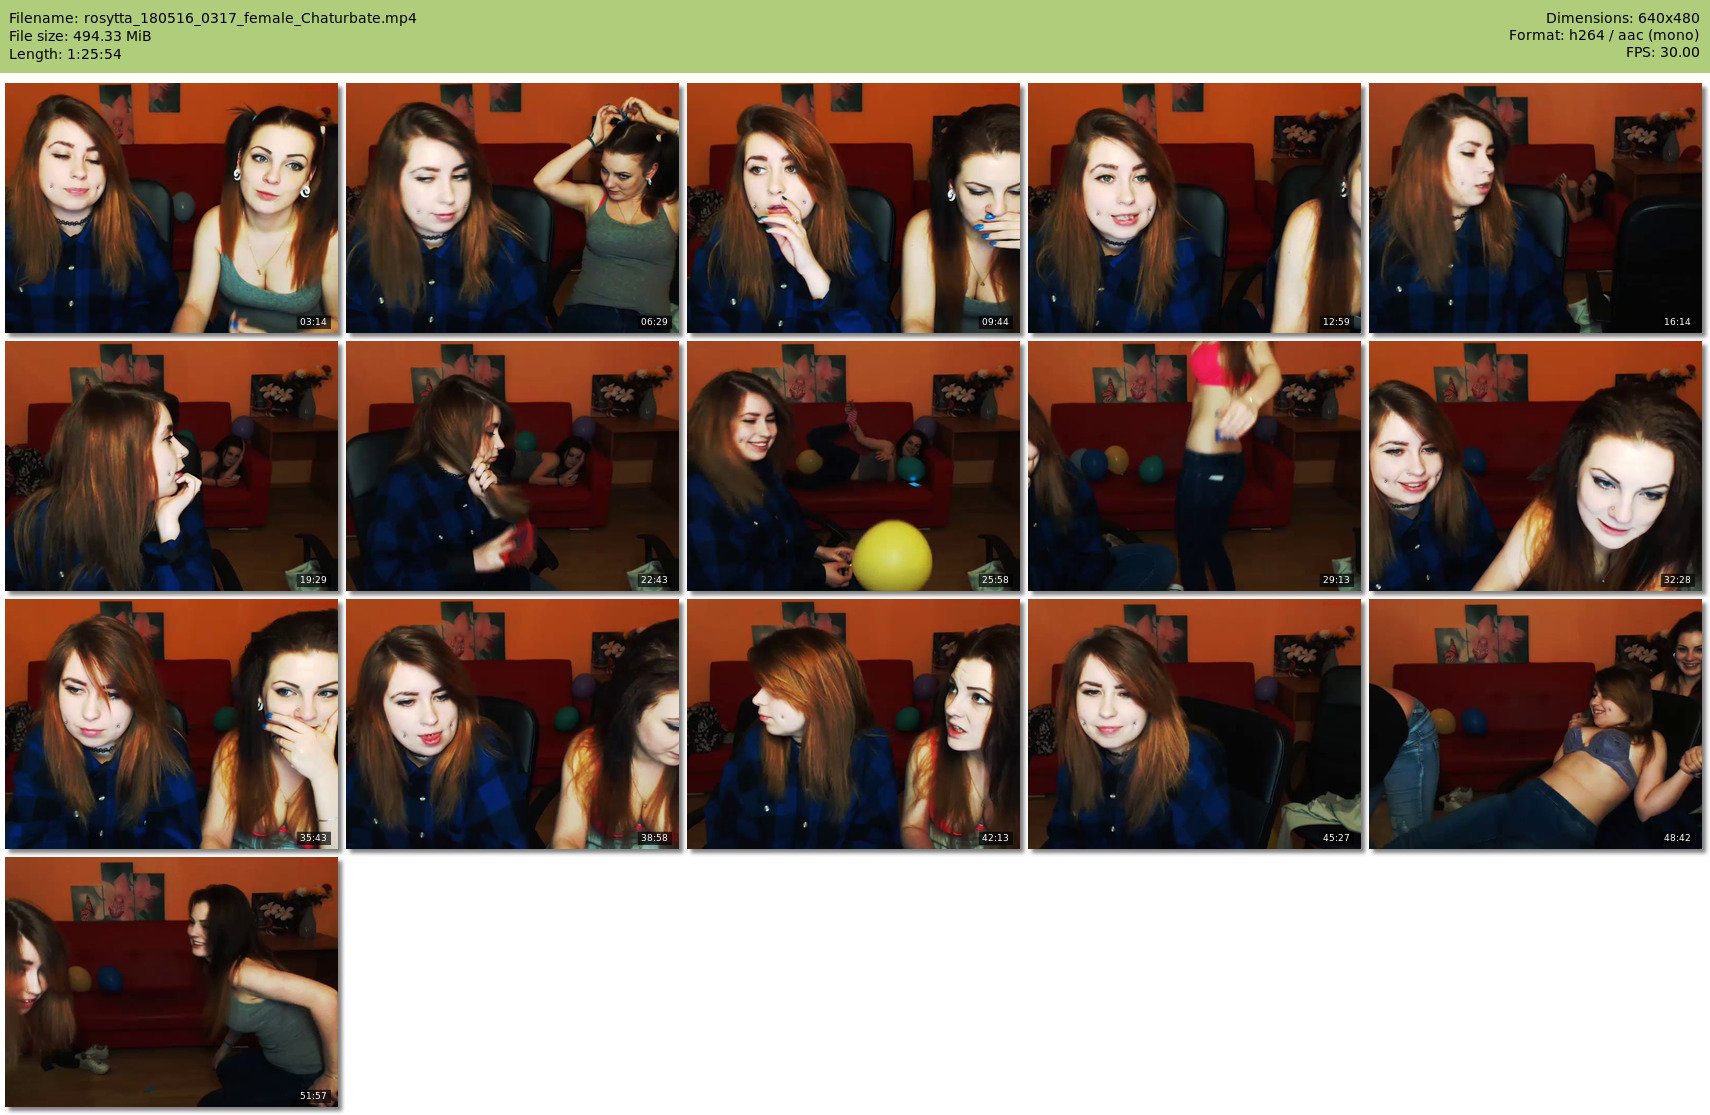Select the 16:14 thumbnail
The width and height of the screenshot is (1710, 1115).
coord(1535,208)
